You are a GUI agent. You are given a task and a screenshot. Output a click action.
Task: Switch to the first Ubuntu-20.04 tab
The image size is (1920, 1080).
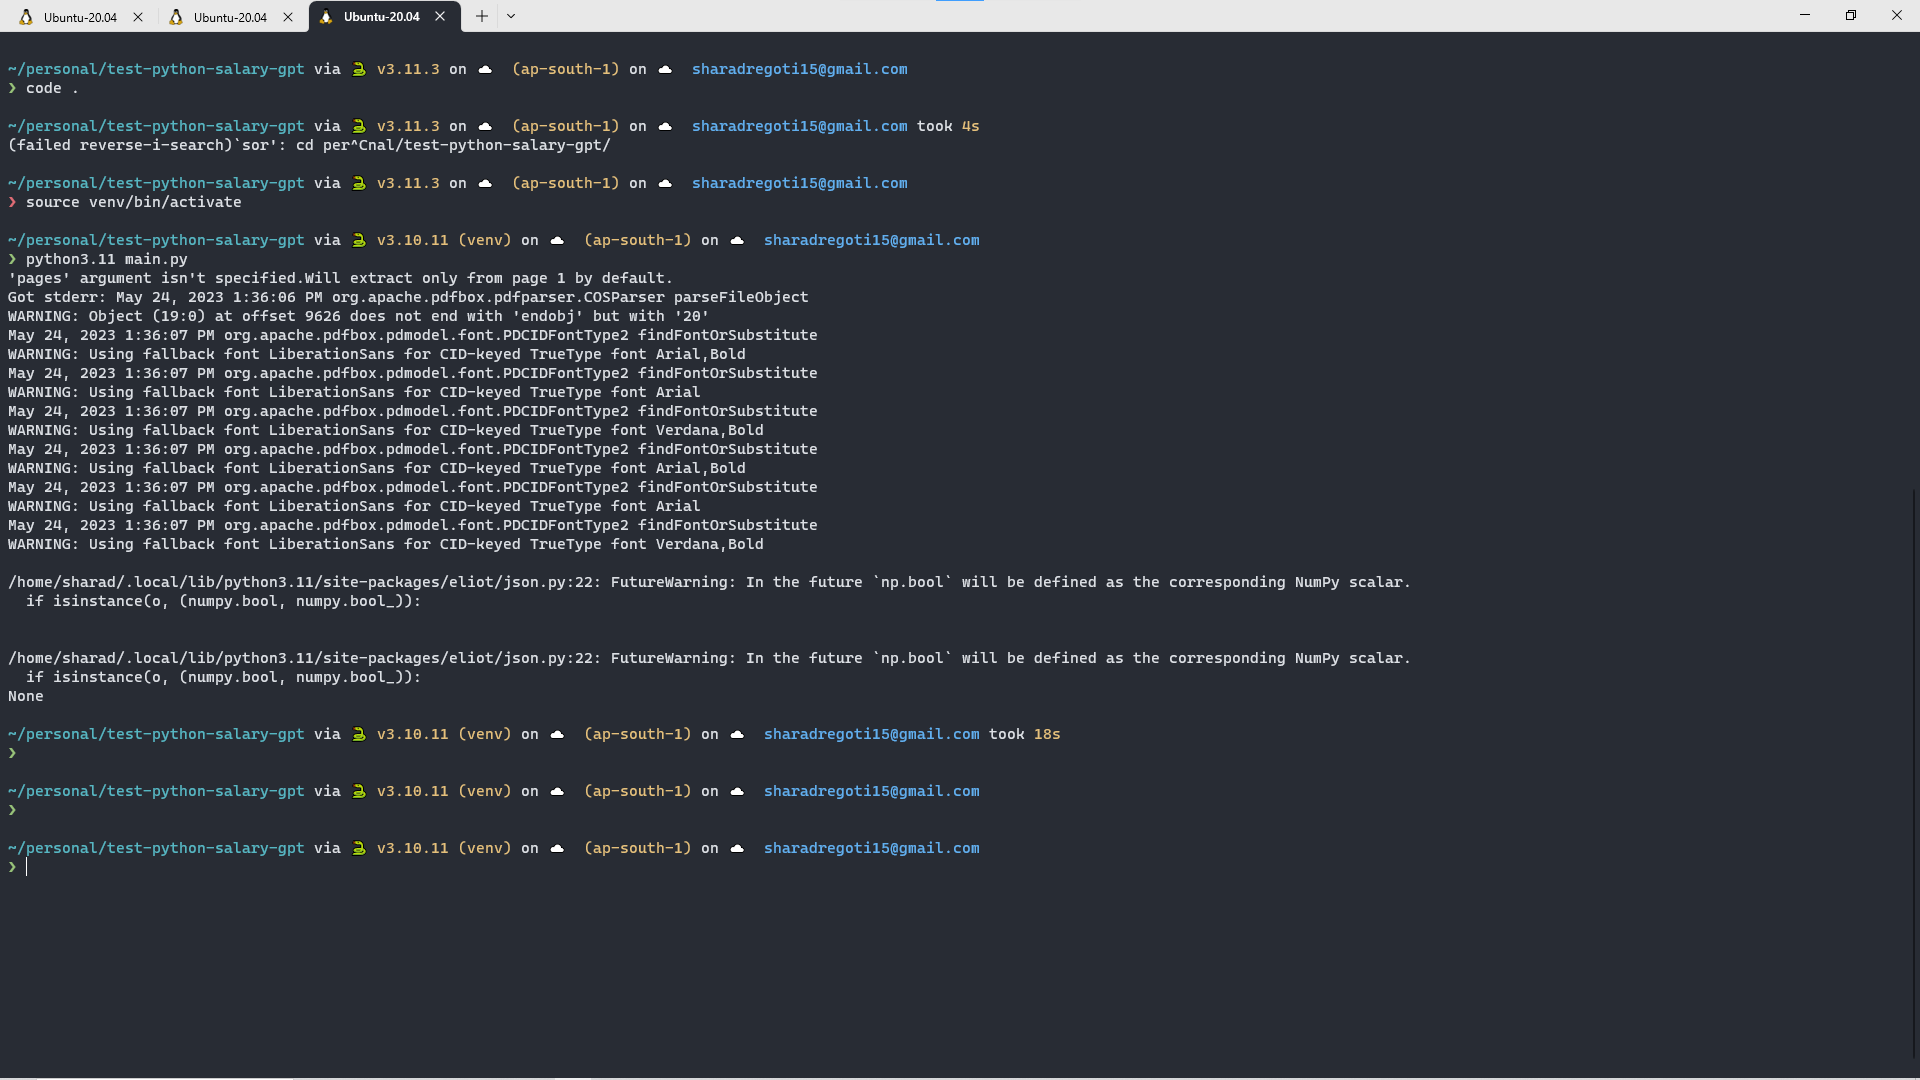click(80, 17)
